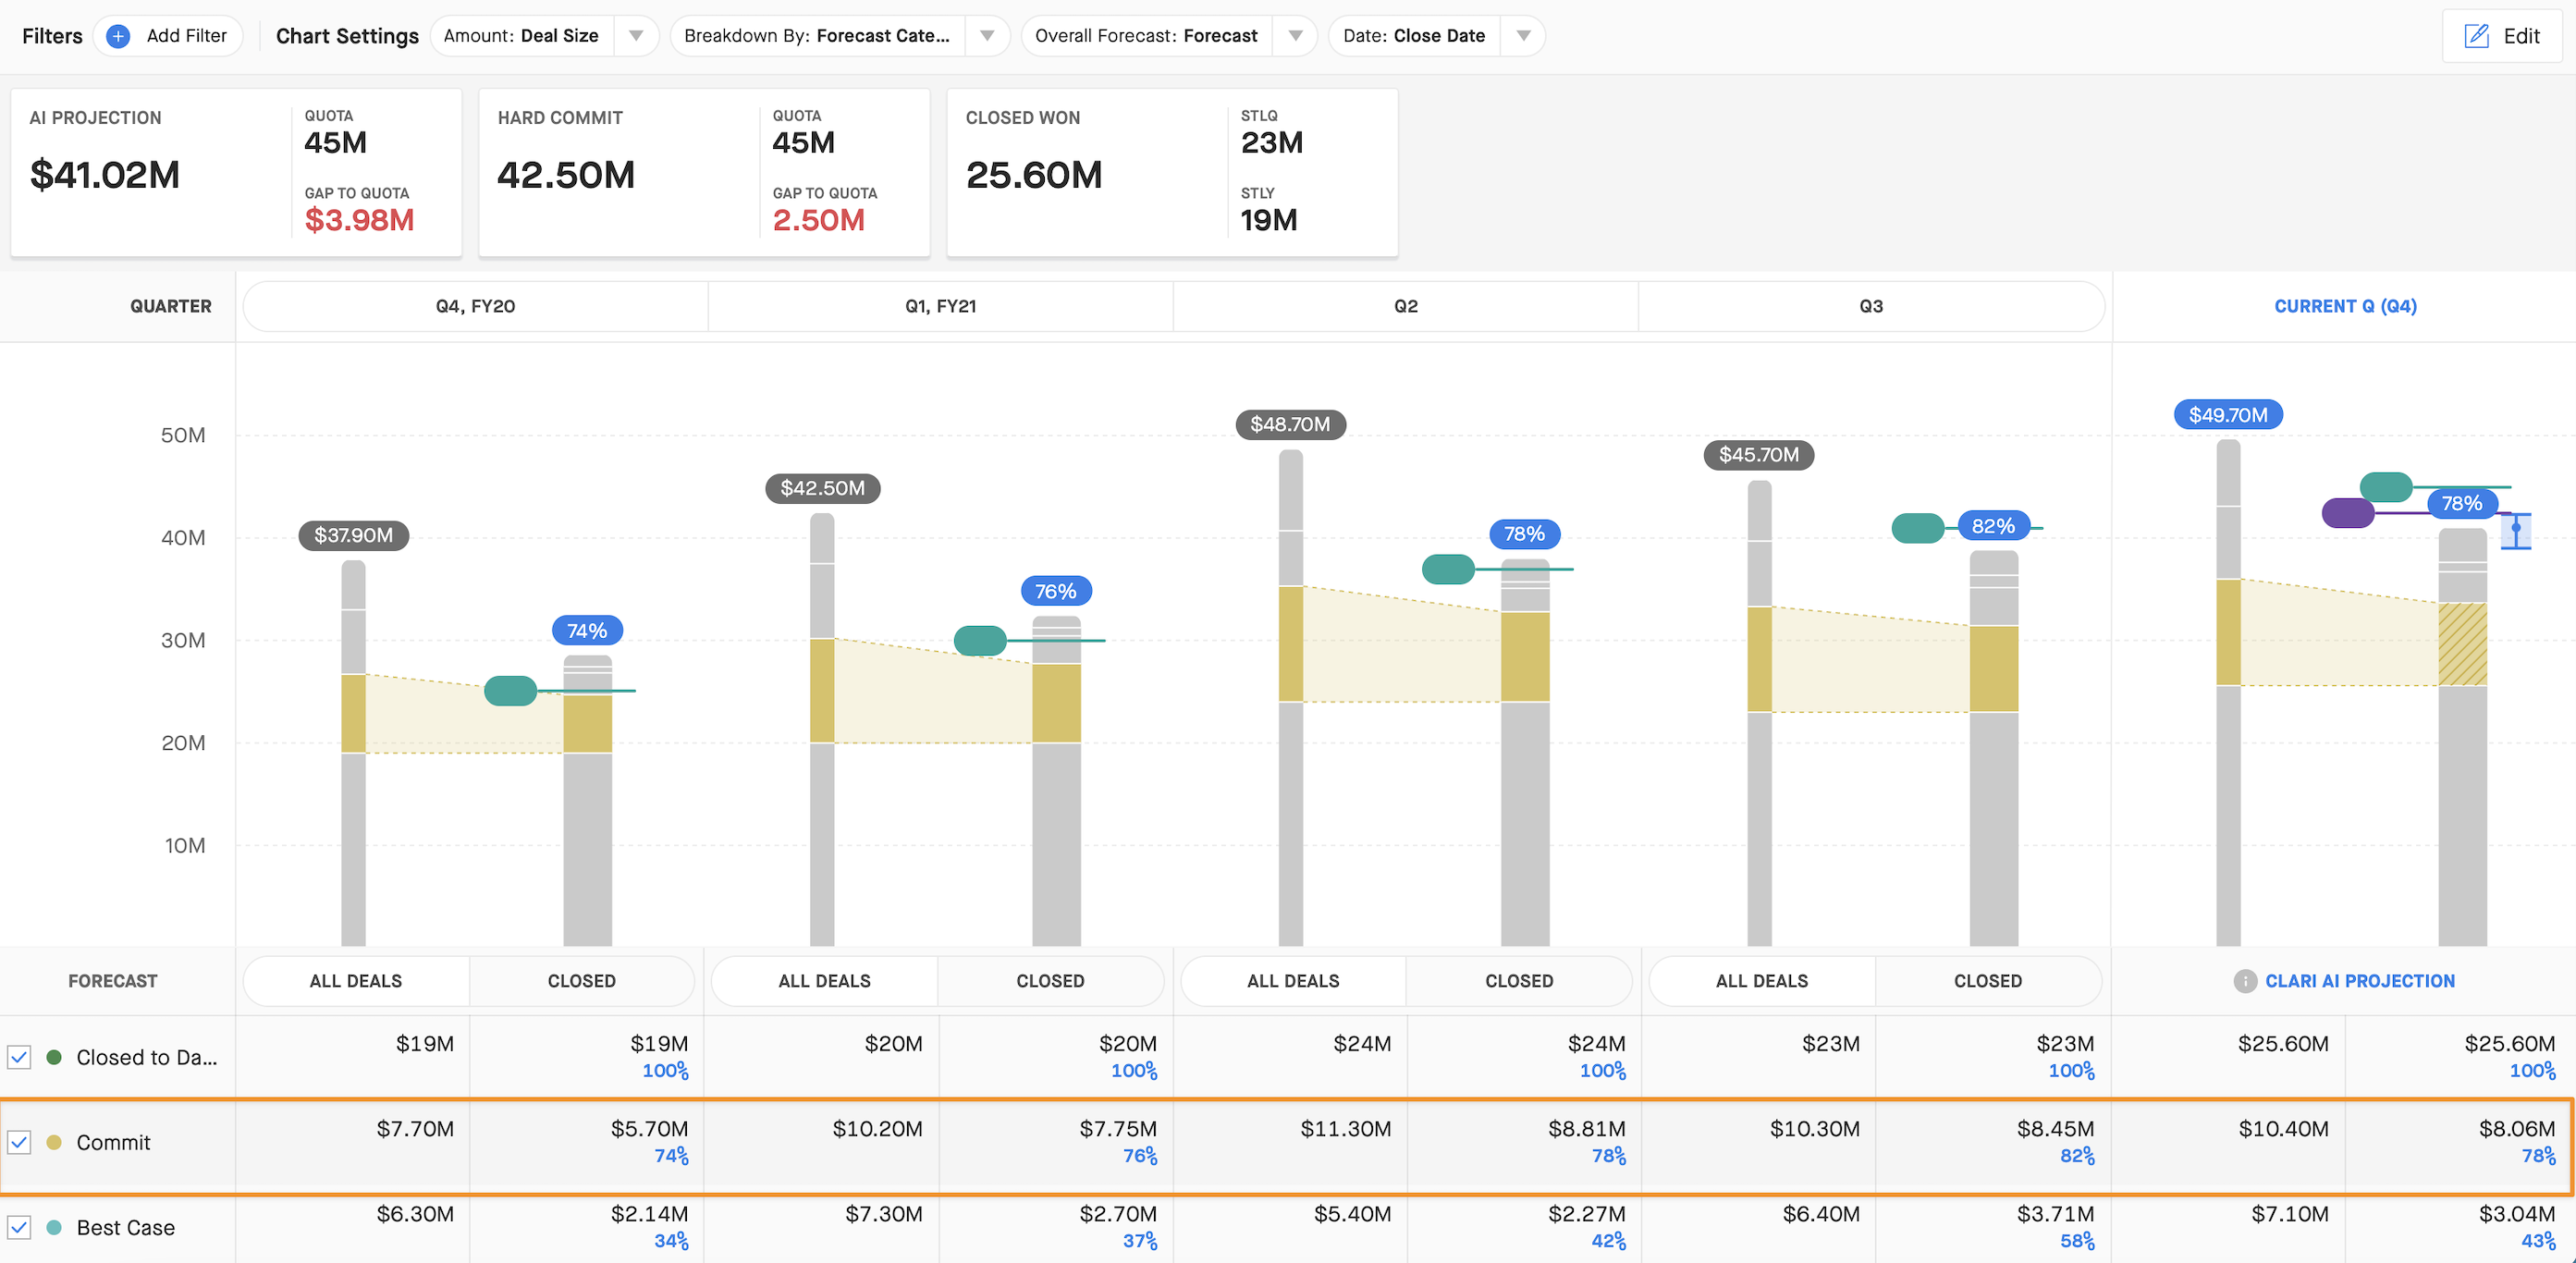Click the 82% badge in Q3 chart
Image resolution: width=2576 pixels, height=1263 pixels.
(1993, 526)
